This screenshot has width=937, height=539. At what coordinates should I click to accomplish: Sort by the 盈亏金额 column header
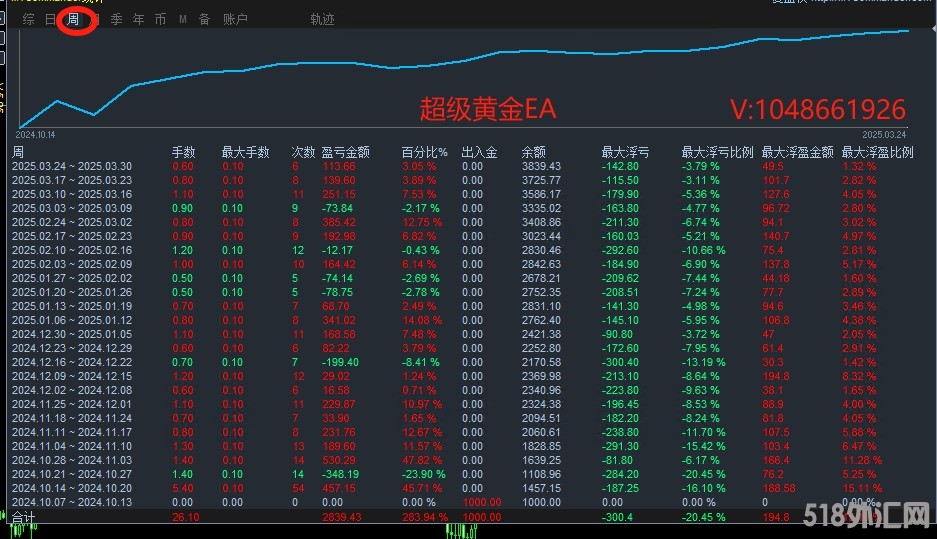click(345, 153)
